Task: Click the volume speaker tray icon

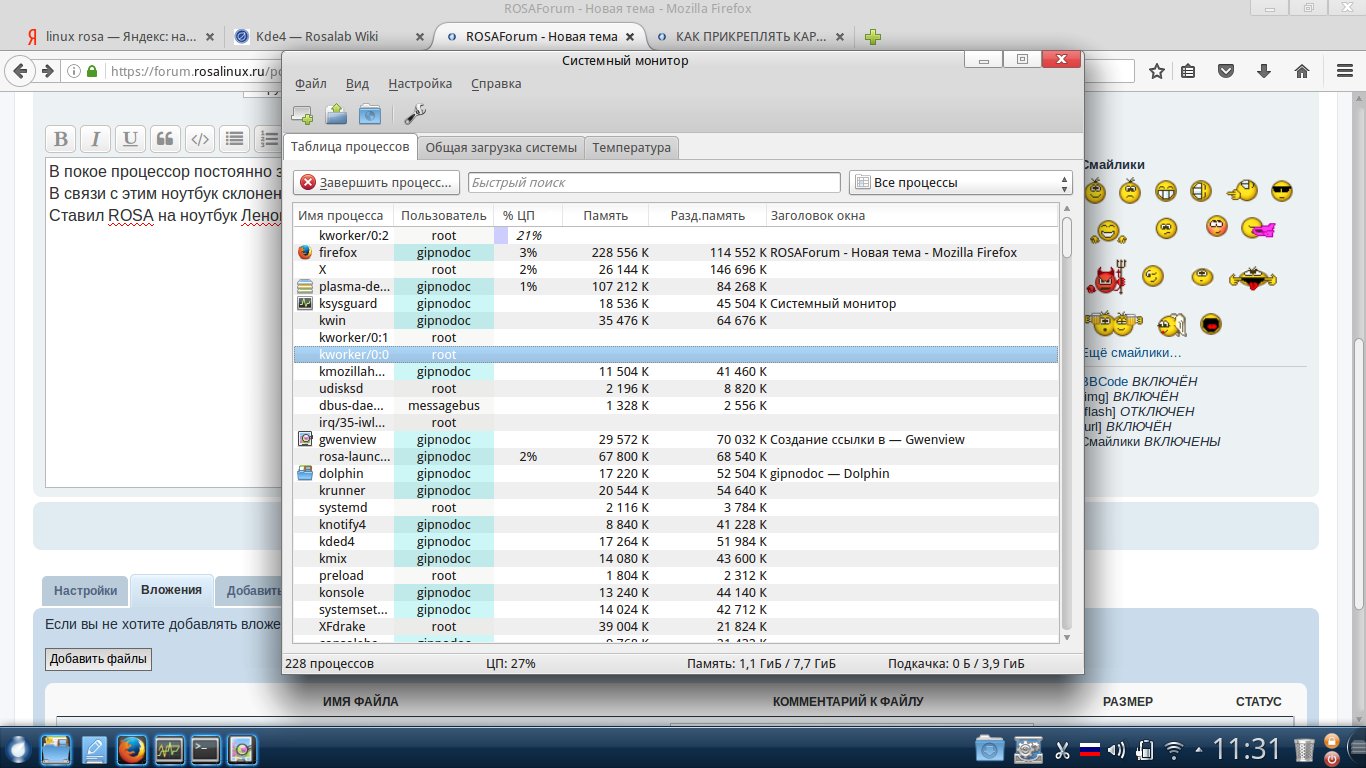Action: [1117, 749]
